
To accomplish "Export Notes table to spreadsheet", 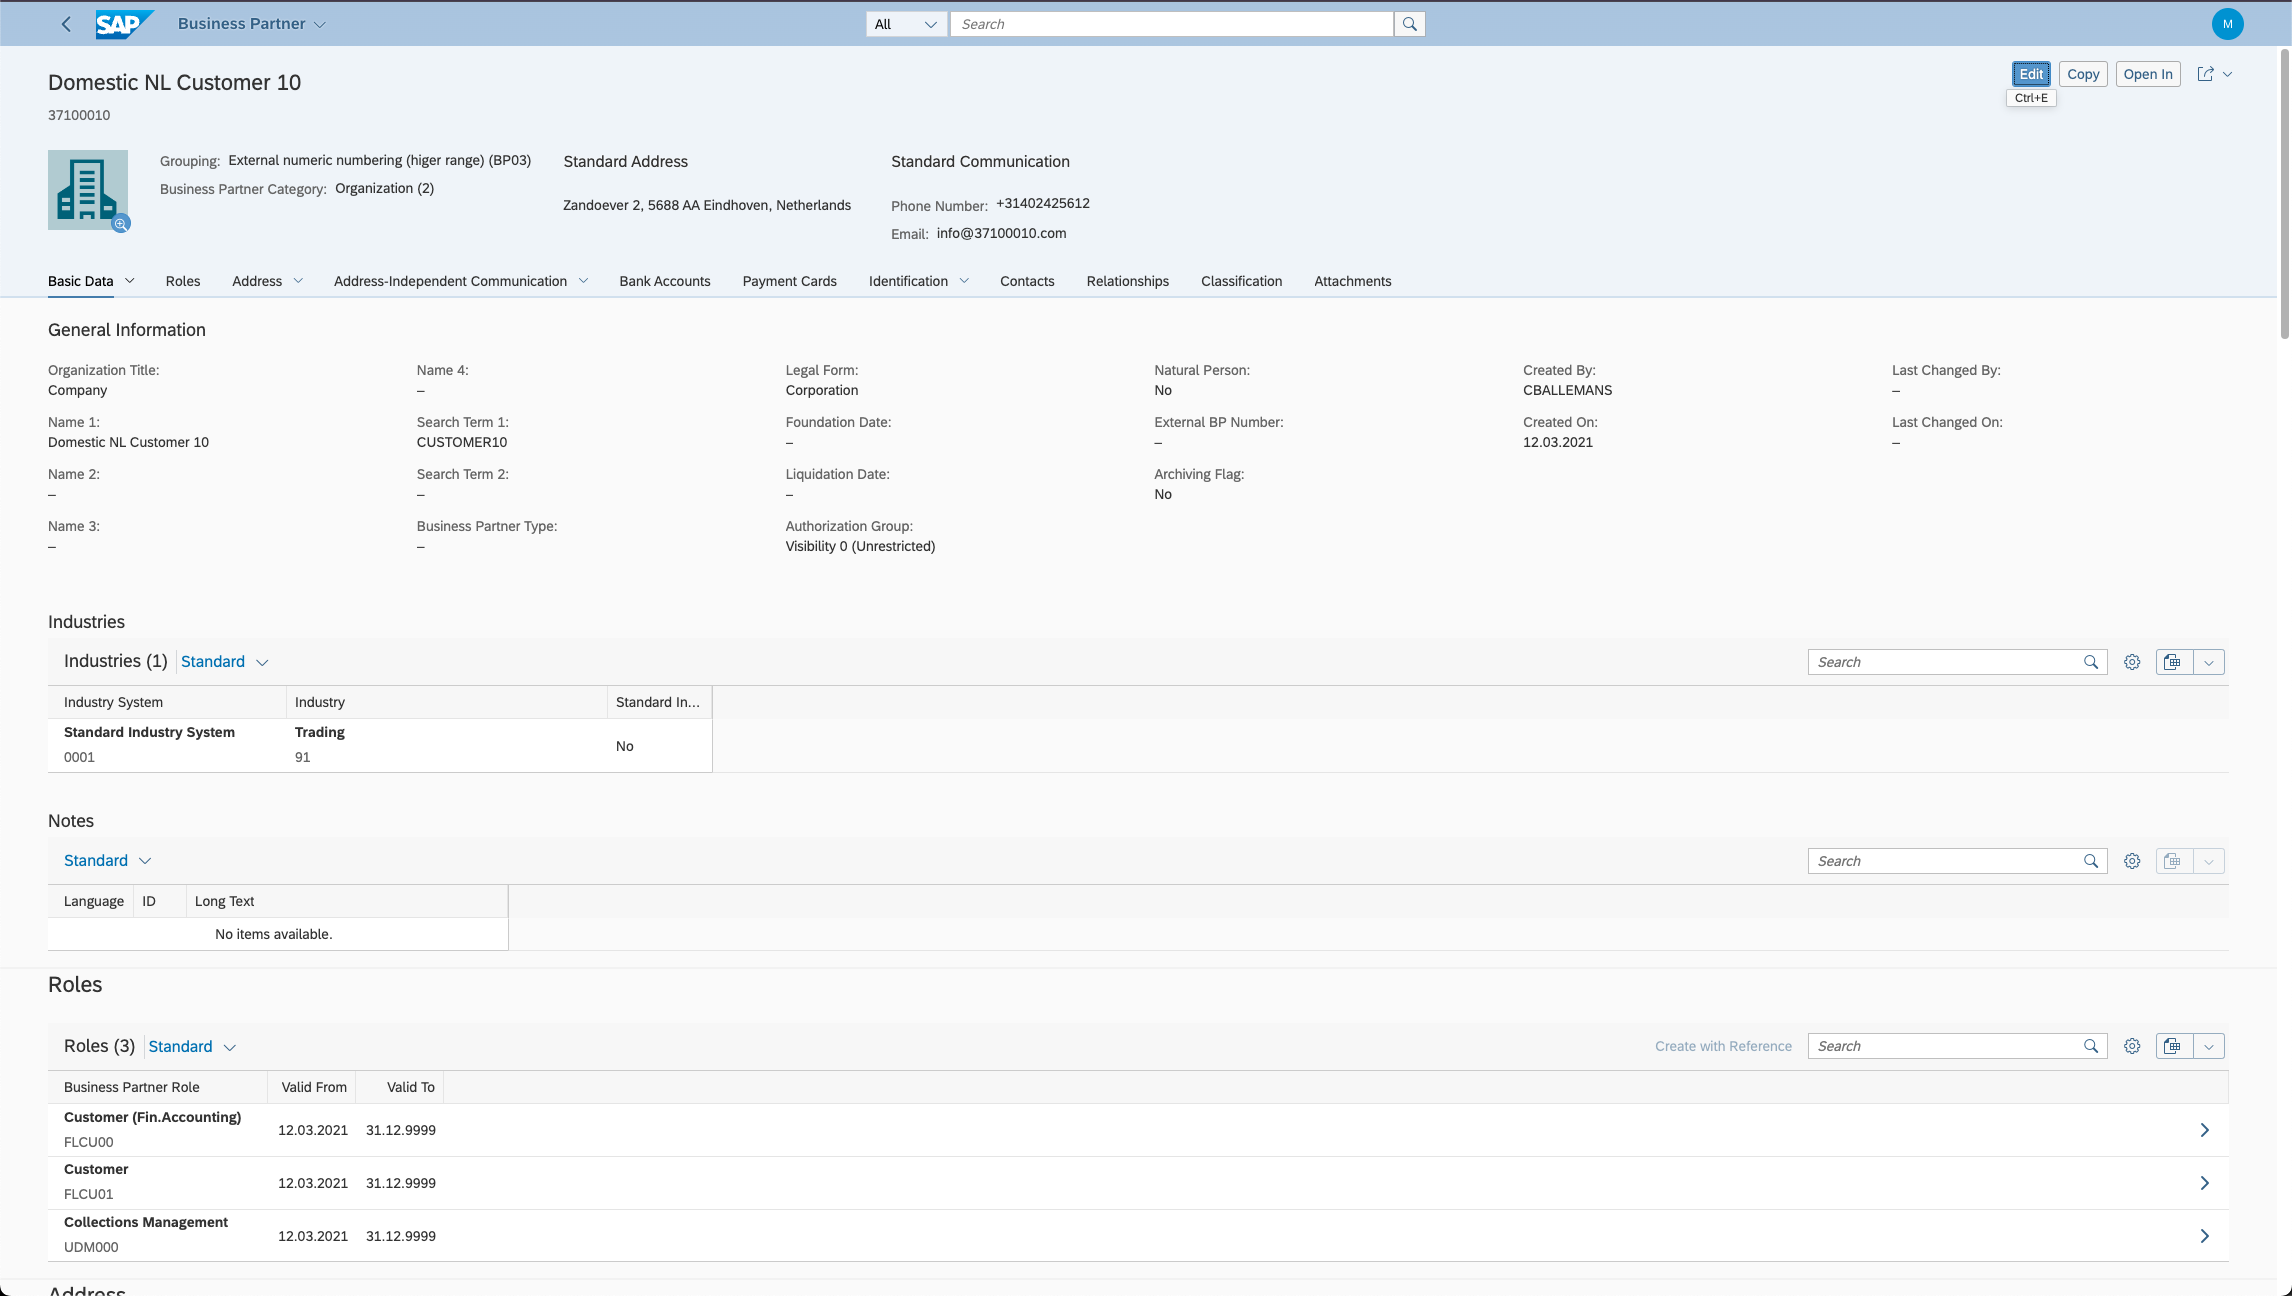I will (2173, 861).
